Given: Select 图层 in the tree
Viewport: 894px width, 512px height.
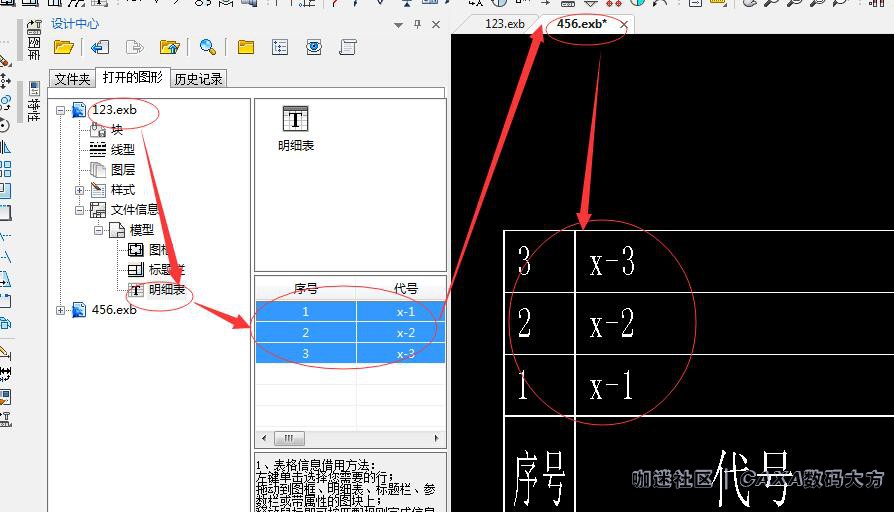Looking at the screenshot, I should pos(122,170).
